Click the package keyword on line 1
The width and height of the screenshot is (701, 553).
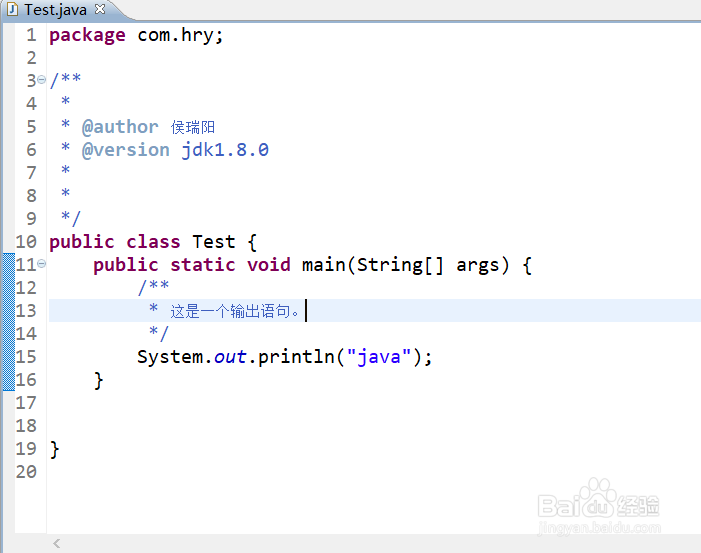87,35
